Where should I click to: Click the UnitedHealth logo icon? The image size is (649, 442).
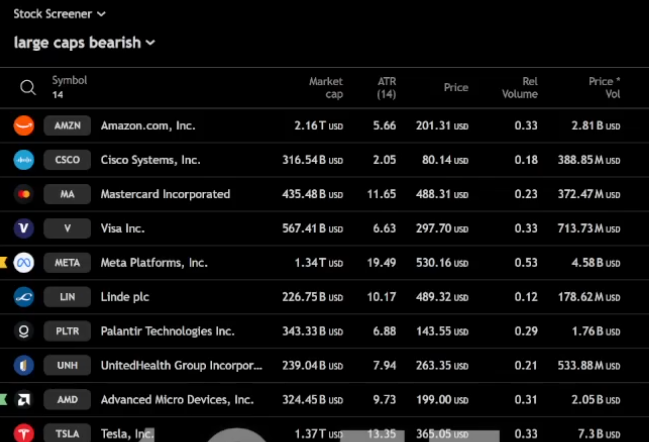[x=24, y=365]
